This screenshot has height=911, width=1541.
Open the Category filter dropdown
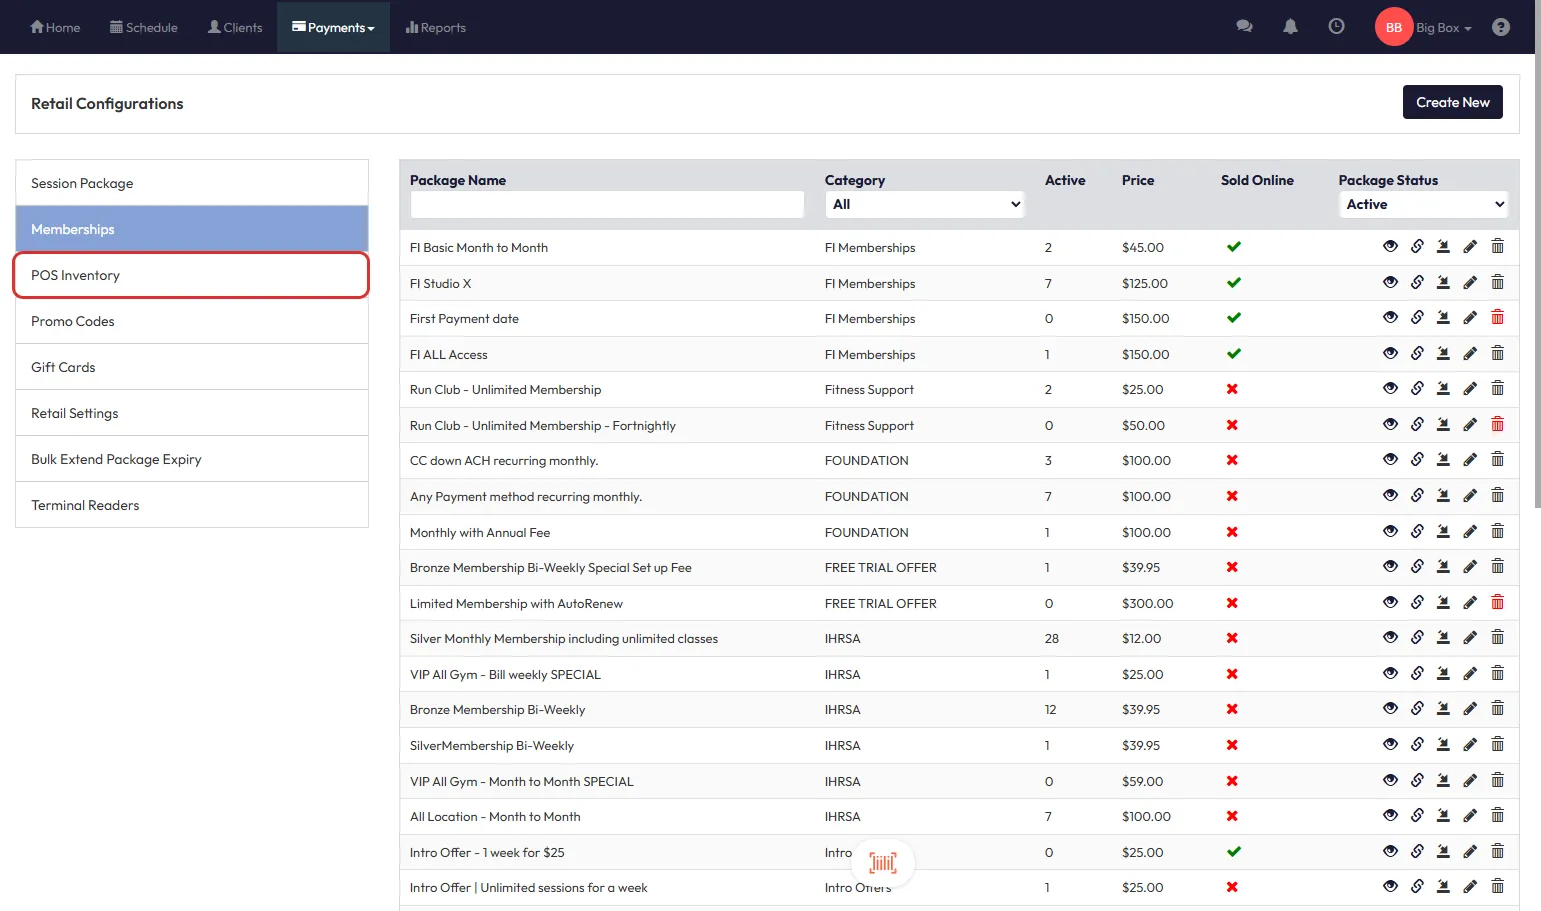coord(926,204)
